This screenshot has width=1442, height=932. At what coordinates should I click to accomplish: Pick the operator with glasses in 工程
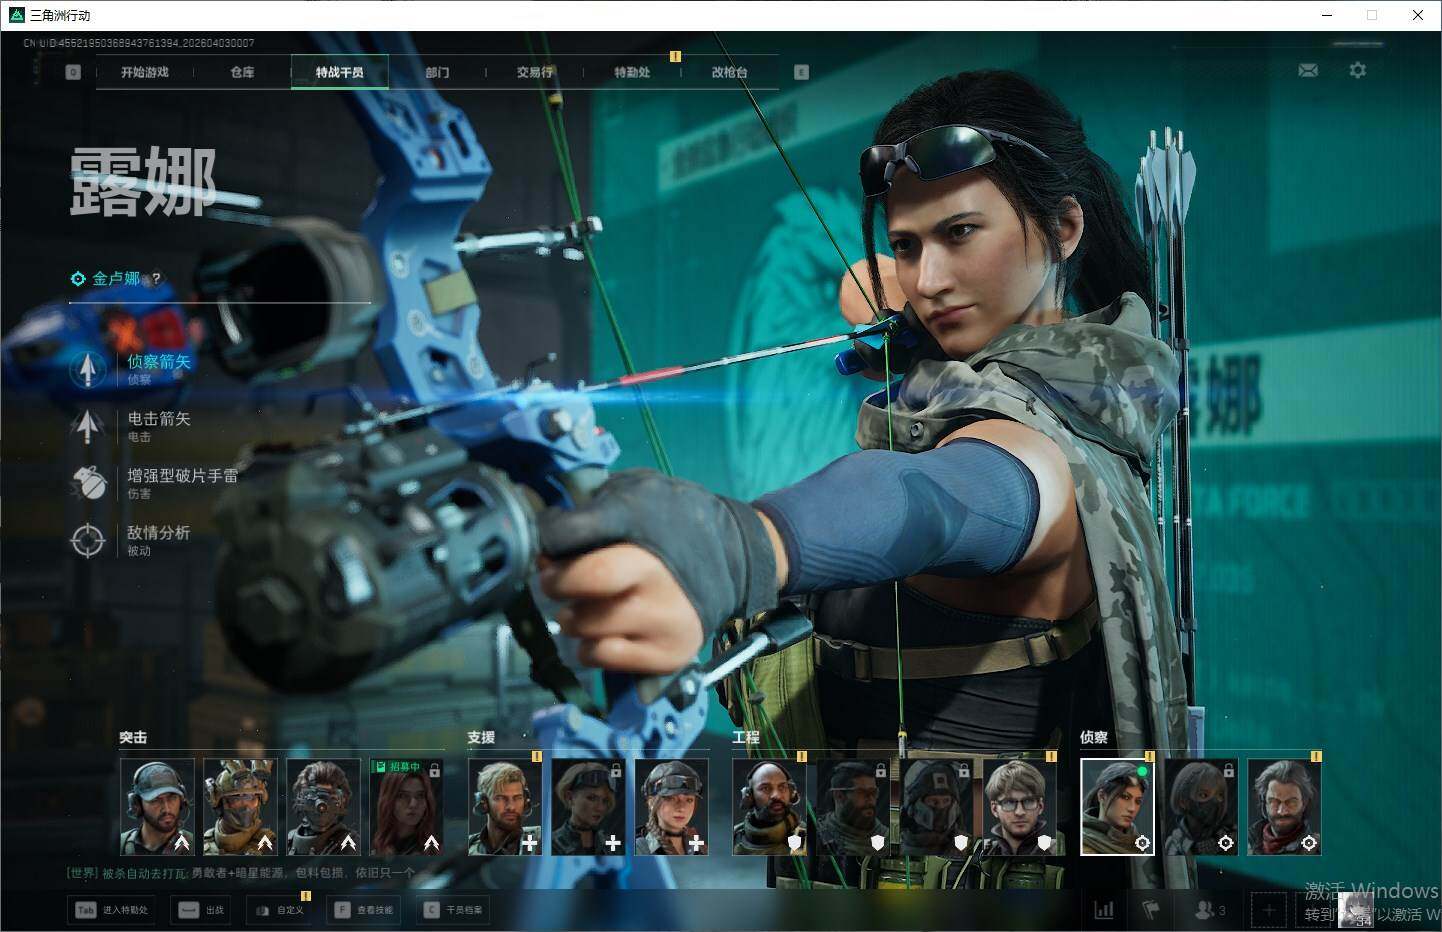1019,806
